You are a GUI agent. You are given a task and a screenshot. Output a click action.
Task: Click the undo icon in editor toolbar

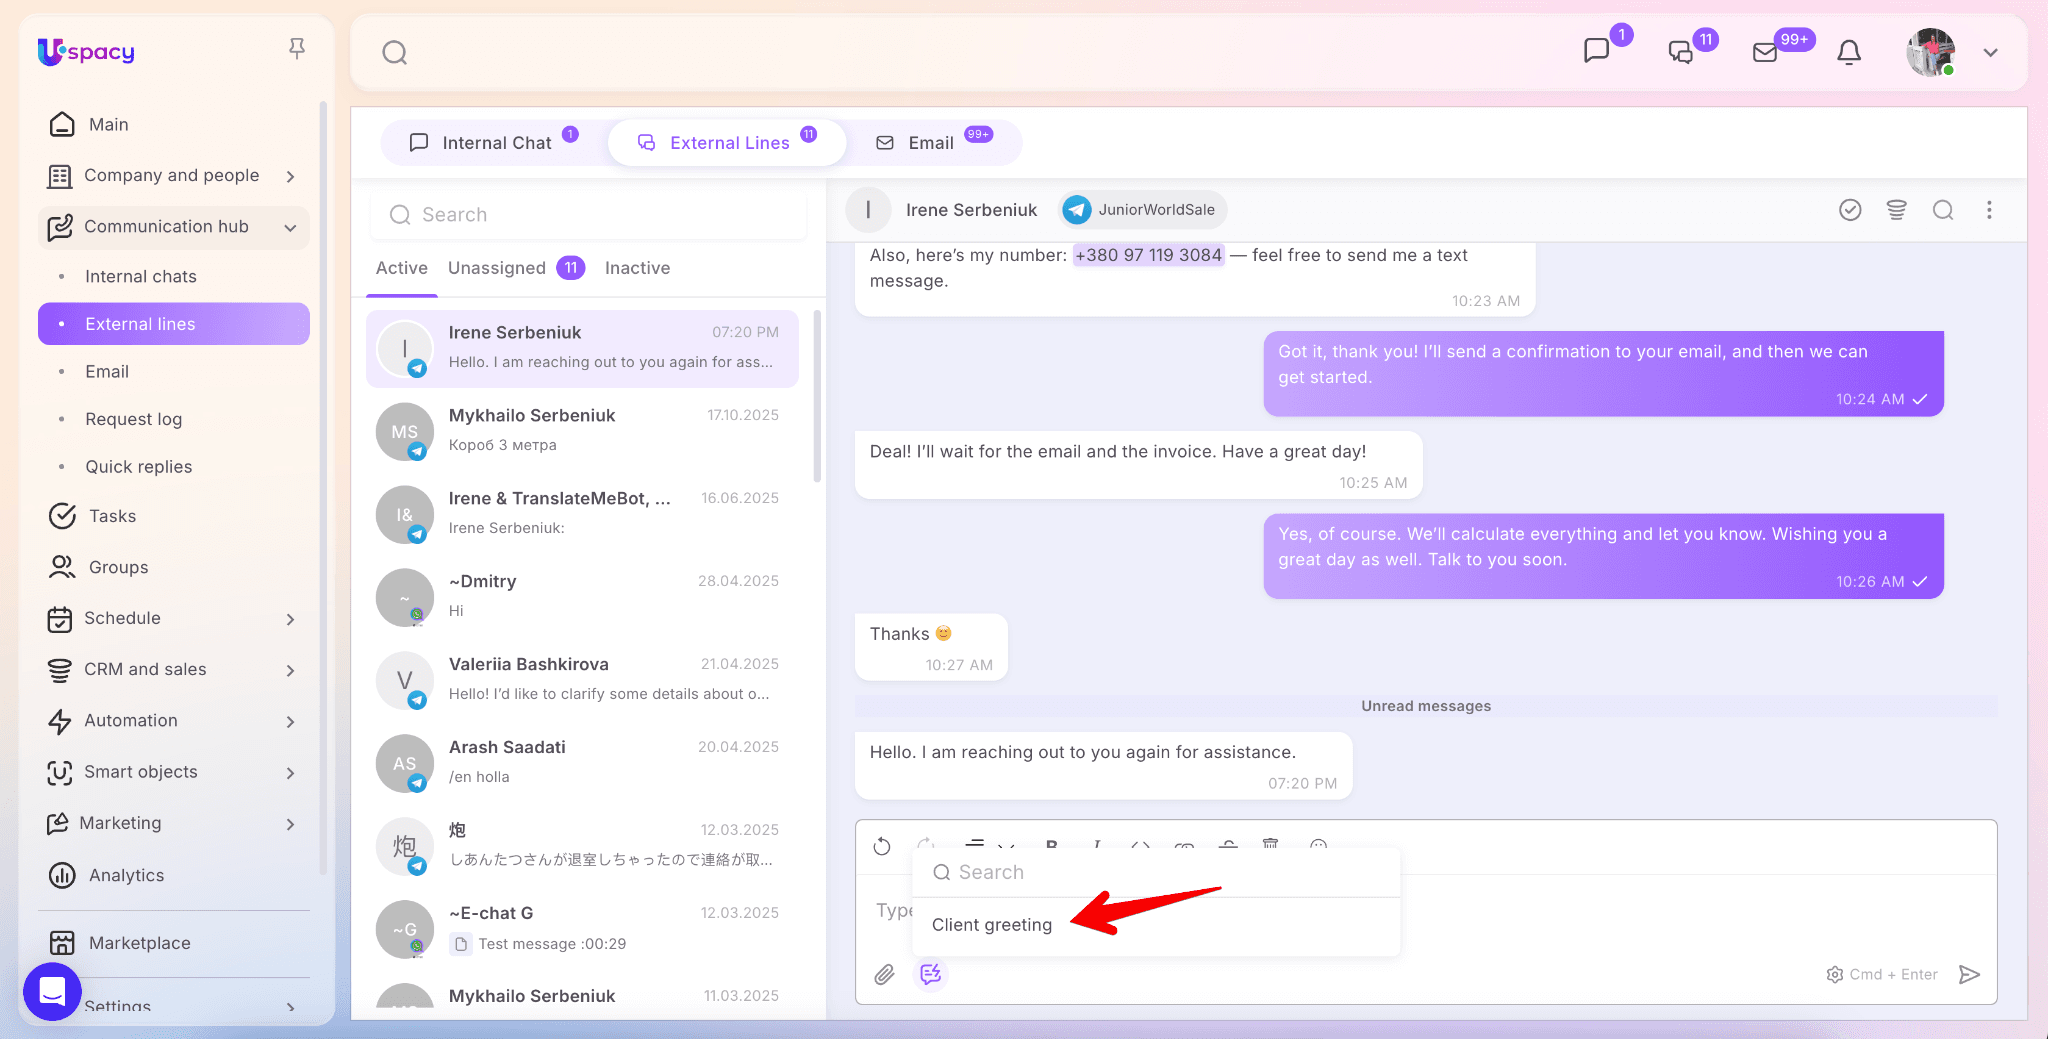(882, 846)
